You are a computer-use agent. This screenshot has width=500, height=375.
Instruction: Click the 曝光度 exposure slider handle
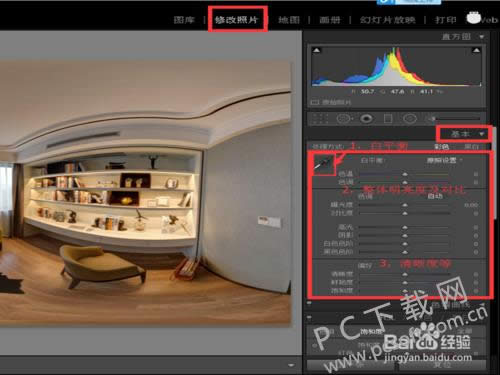point(405,205)
